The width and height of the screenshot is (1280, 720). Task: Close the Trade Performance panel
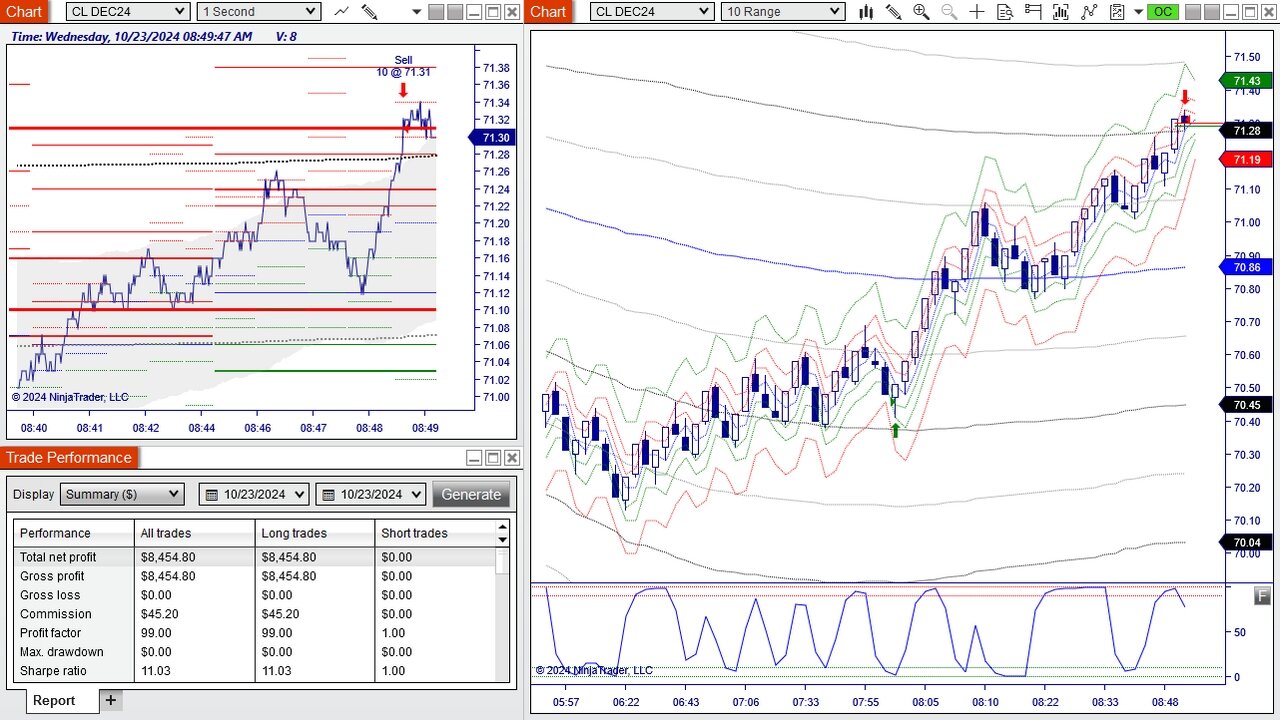(x=512, y=458)
